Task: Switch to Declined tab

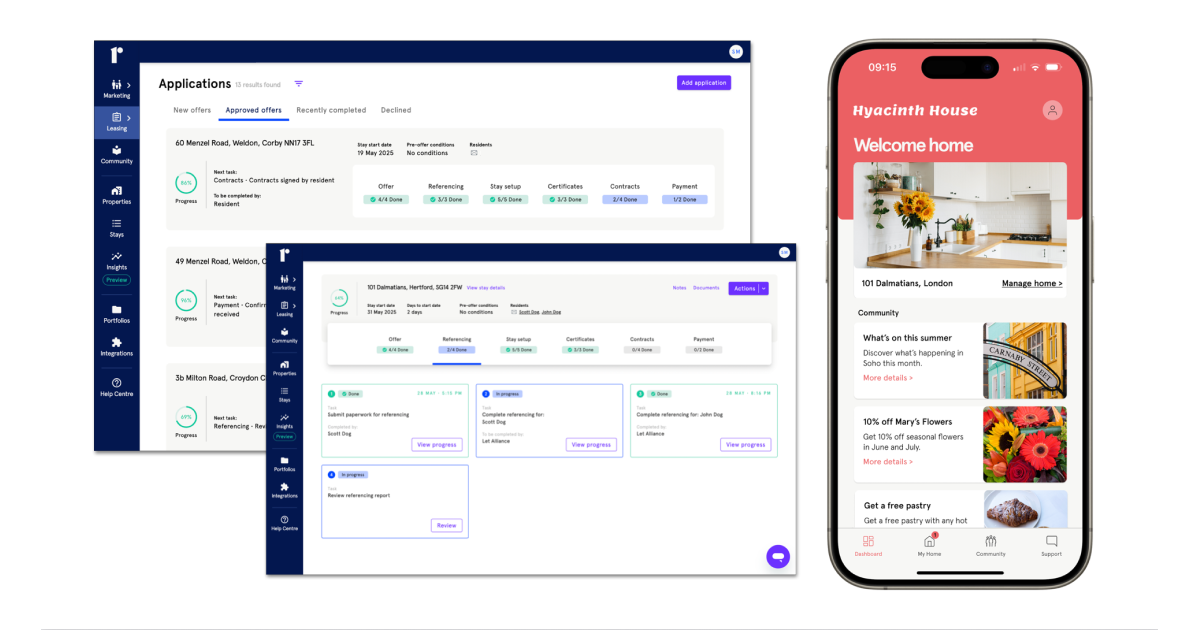Action: pyautogui.click(x=396, y=110)
